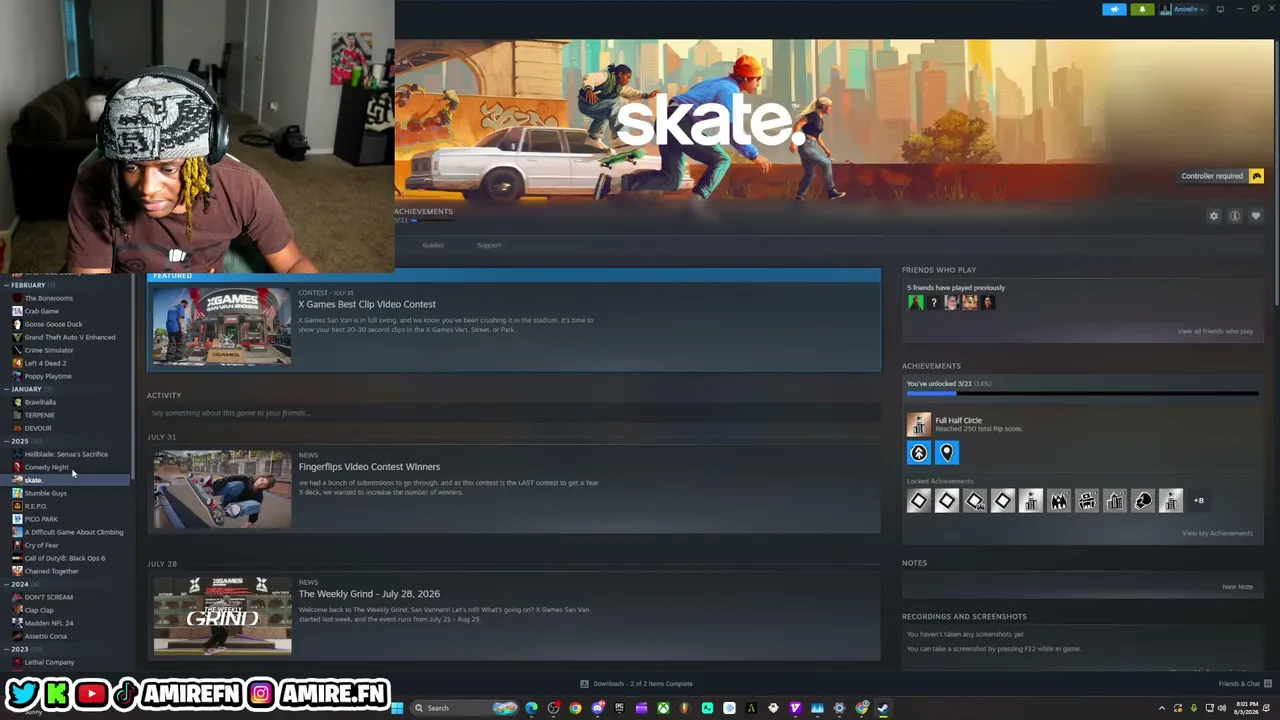Click View all friends who play

1215,331
